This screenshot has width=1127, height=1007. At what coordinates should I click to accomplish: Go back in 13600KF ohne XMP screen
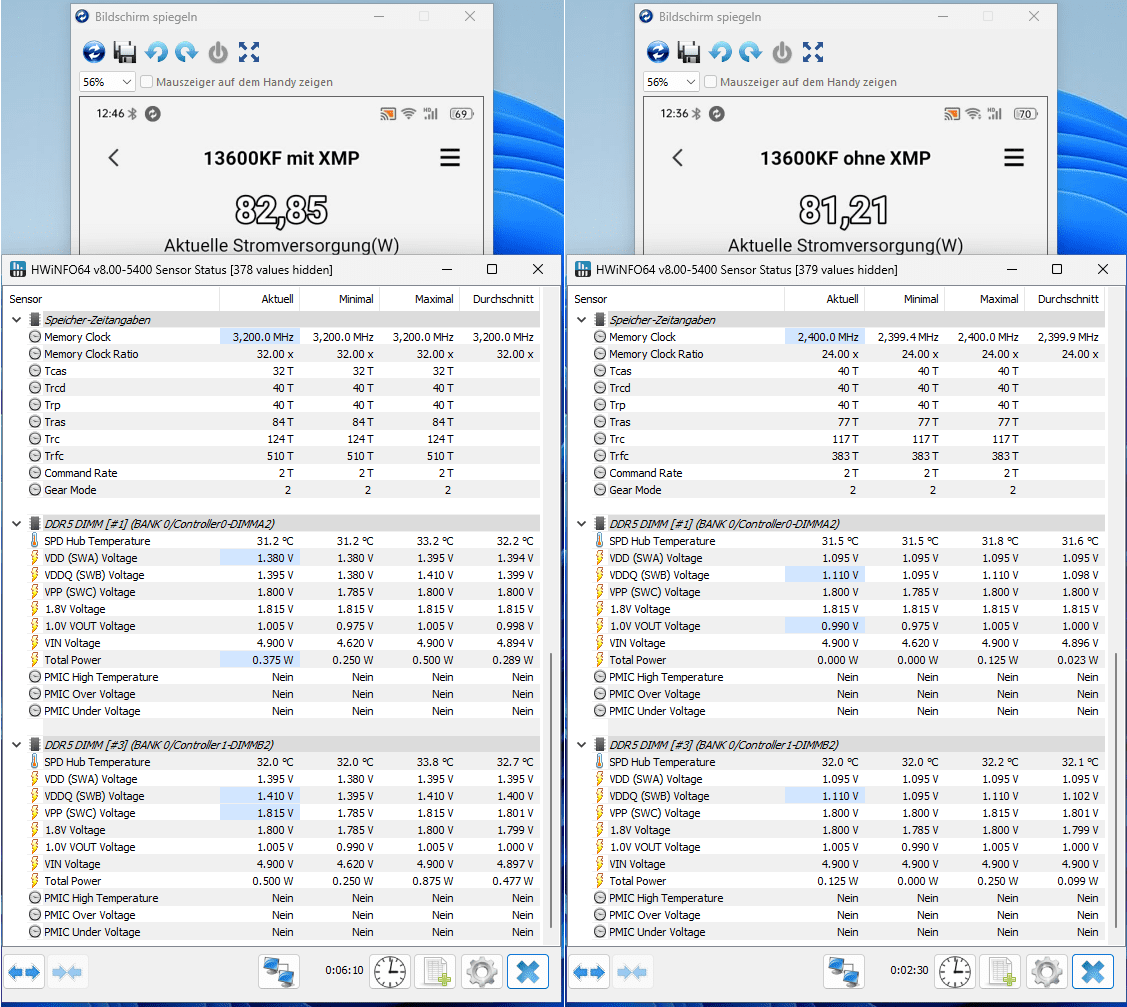[x=678, y=157]
